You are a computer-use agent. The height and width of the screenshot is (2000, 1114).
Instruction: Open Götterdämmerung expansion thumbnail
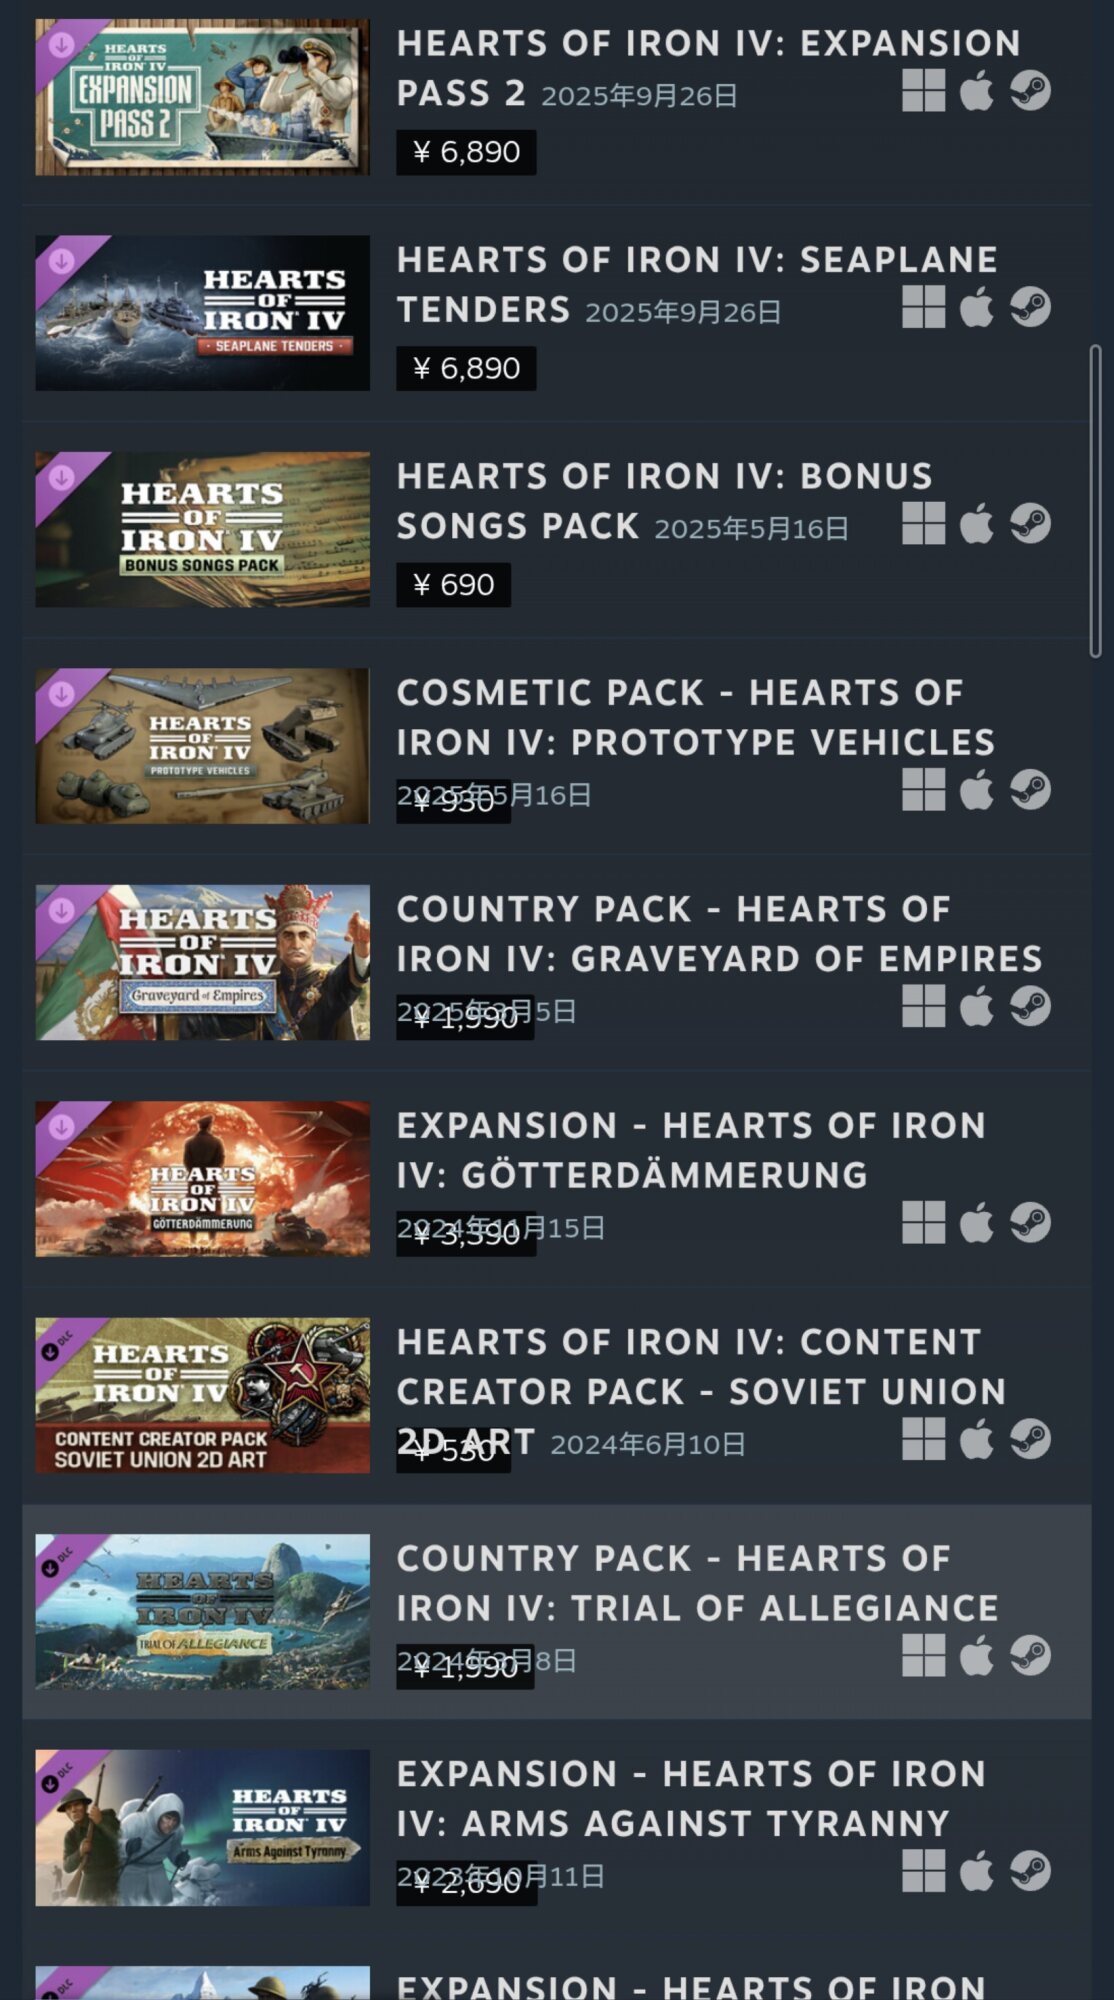pyautogui.click(x=202, y=1179)
